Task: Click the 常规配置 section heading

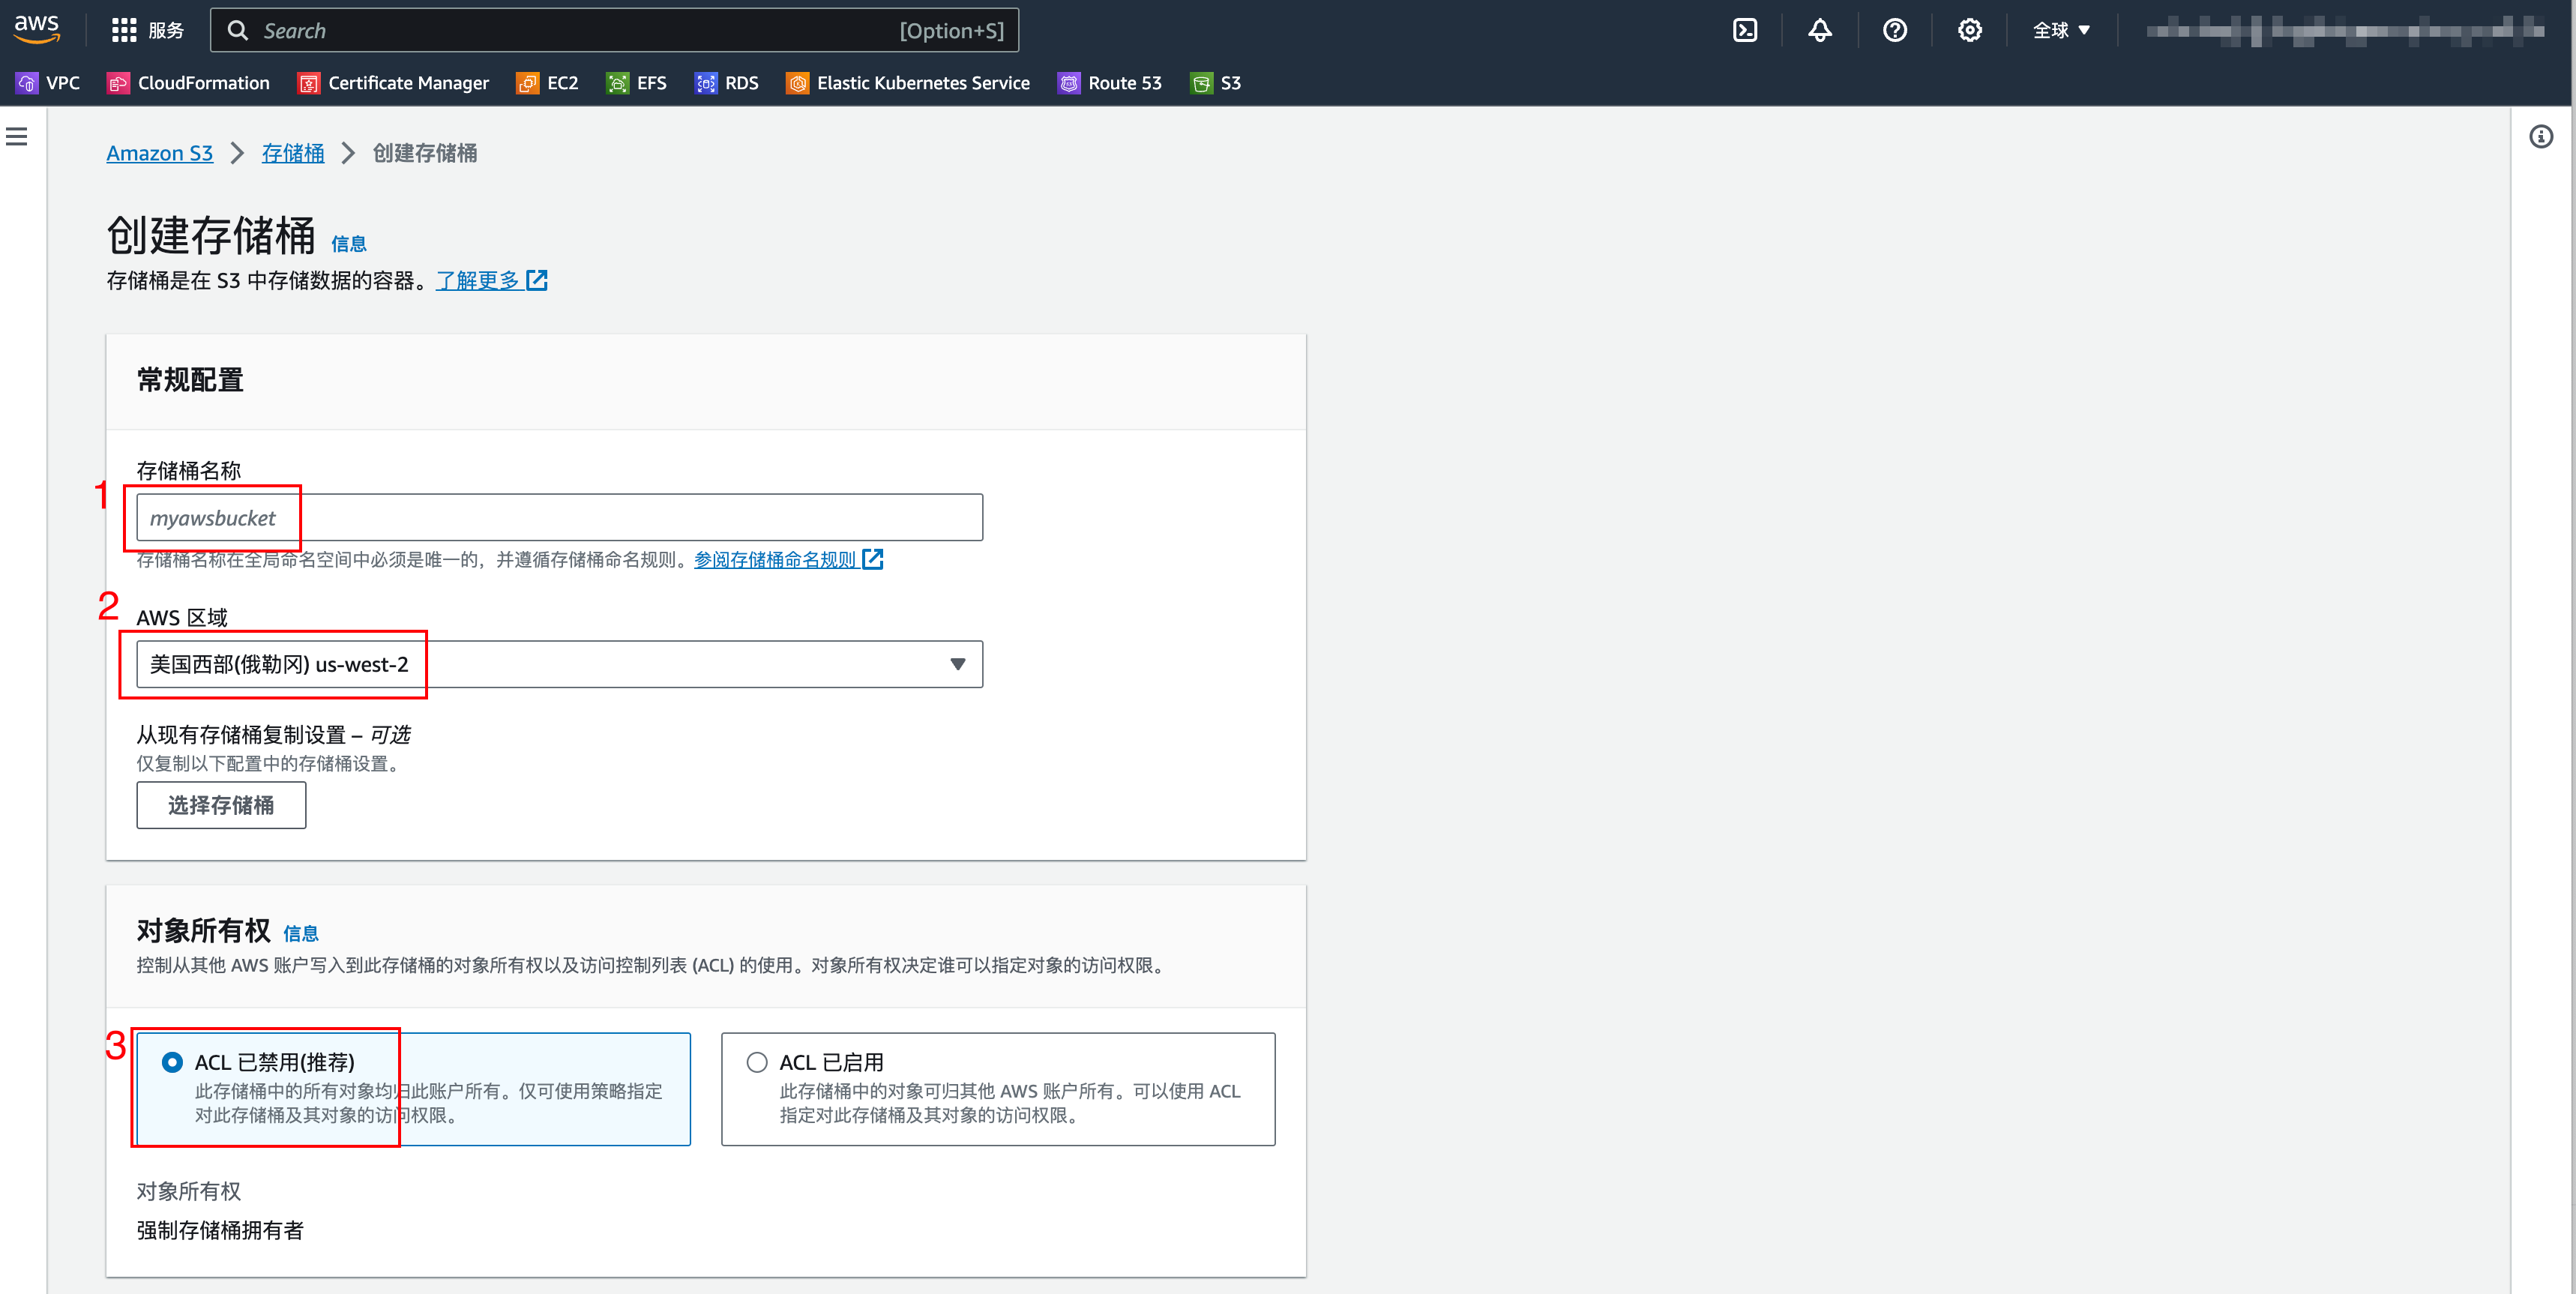Action: pos(190,380)
